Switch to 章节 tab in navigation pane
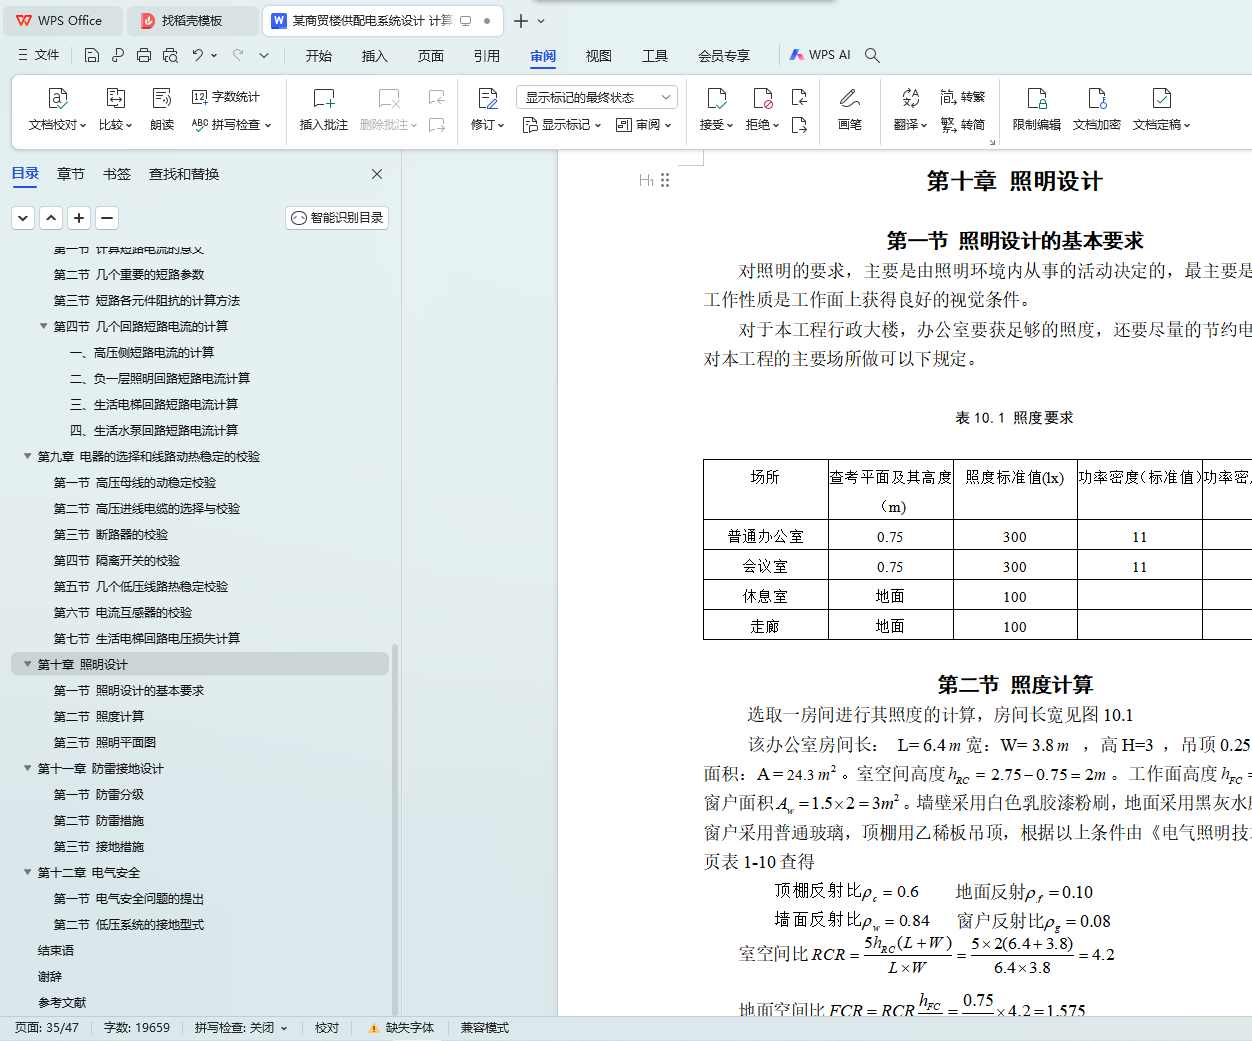The image size is (1252, 1041). coord(71,174)
